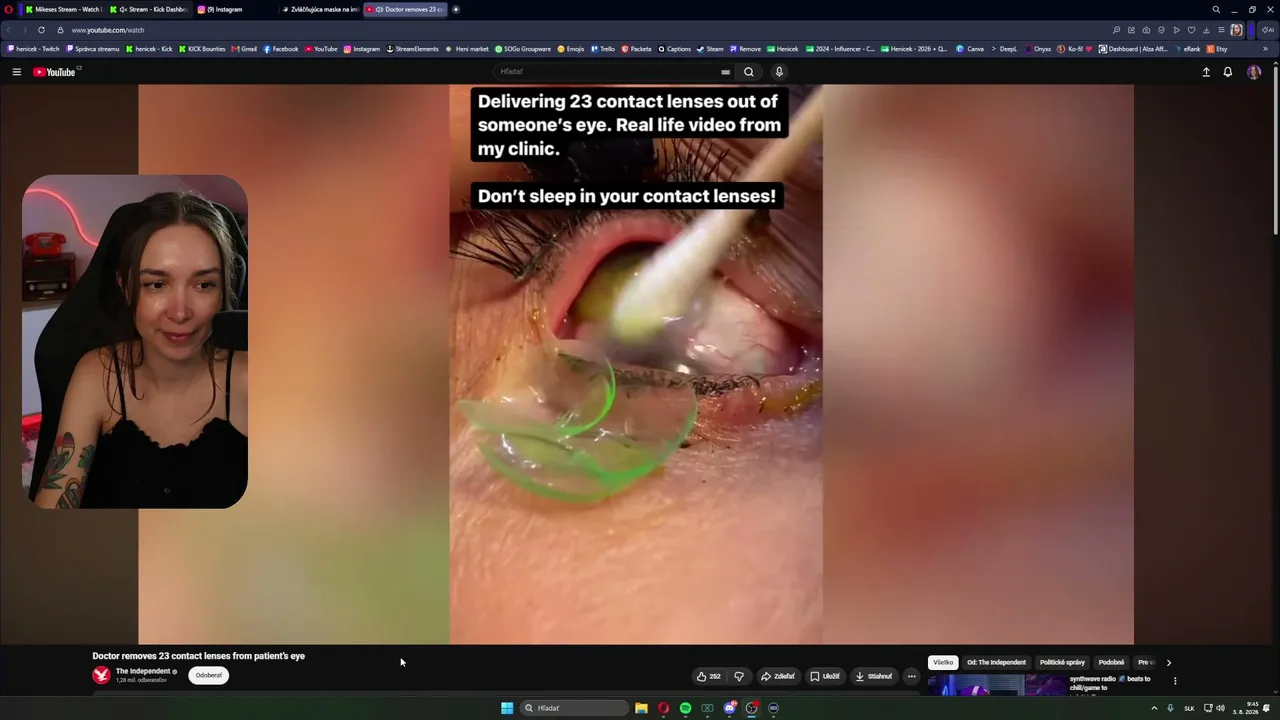Click the Odoberať subscribe button
This screenshot has width=1280, height=720.
coord(209,675)
